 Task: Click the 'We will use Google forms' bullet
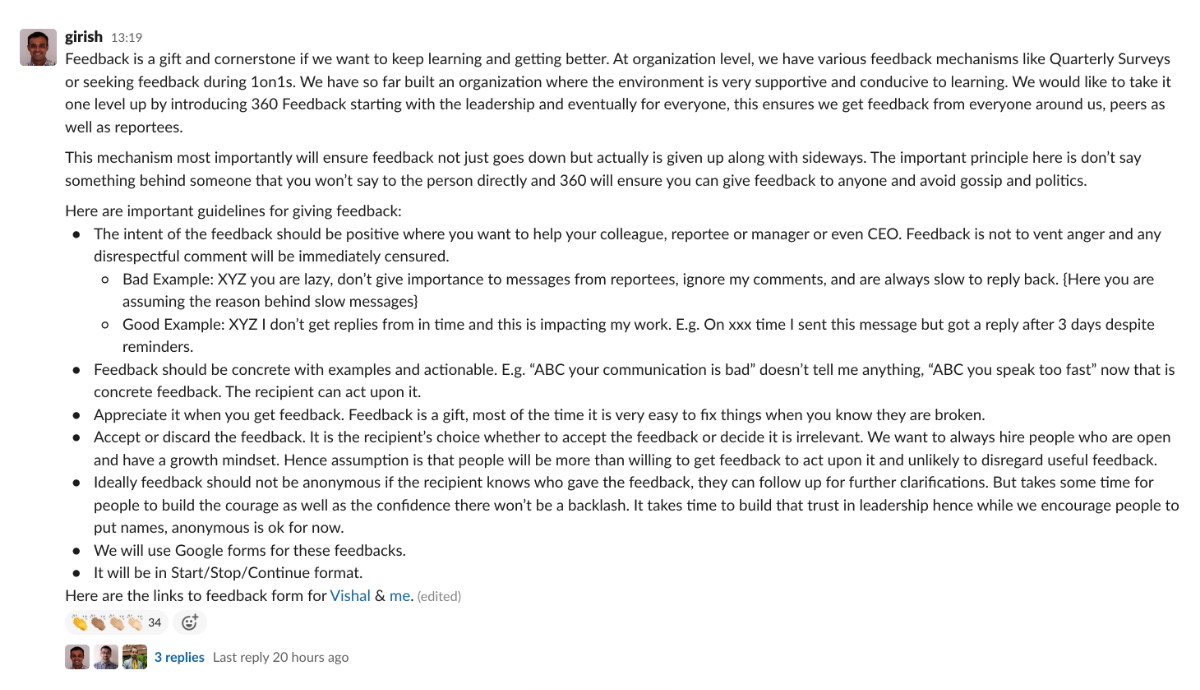point(250,550)
